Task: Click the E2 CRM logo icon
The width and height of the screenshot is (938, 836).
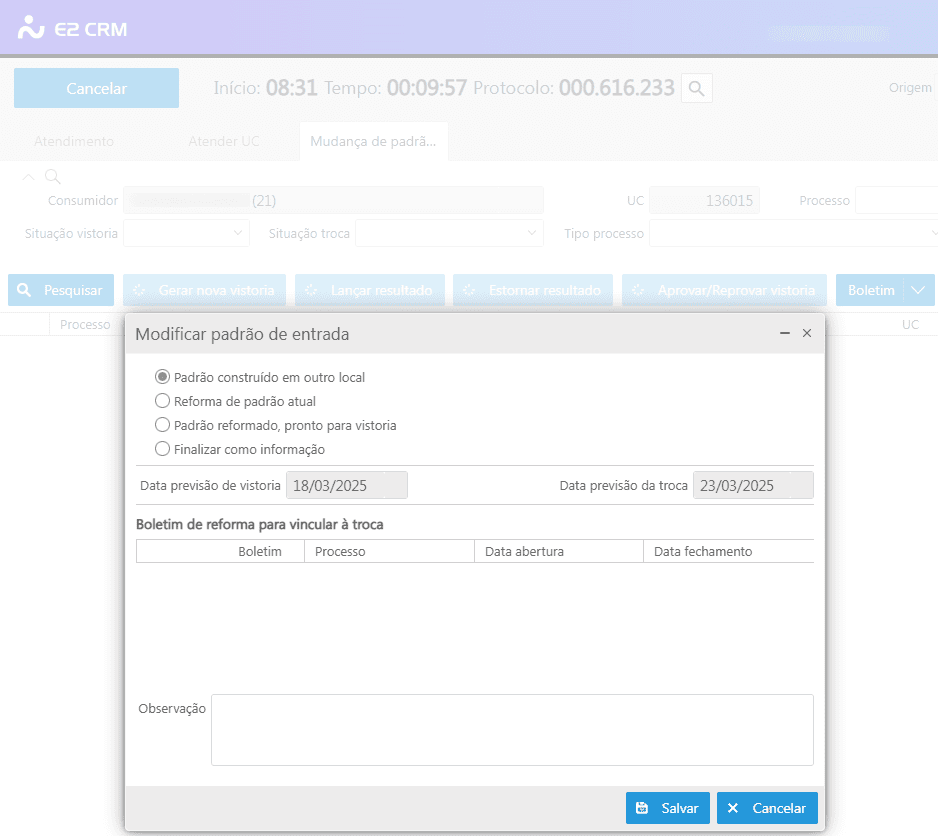Action: [31, 28]
